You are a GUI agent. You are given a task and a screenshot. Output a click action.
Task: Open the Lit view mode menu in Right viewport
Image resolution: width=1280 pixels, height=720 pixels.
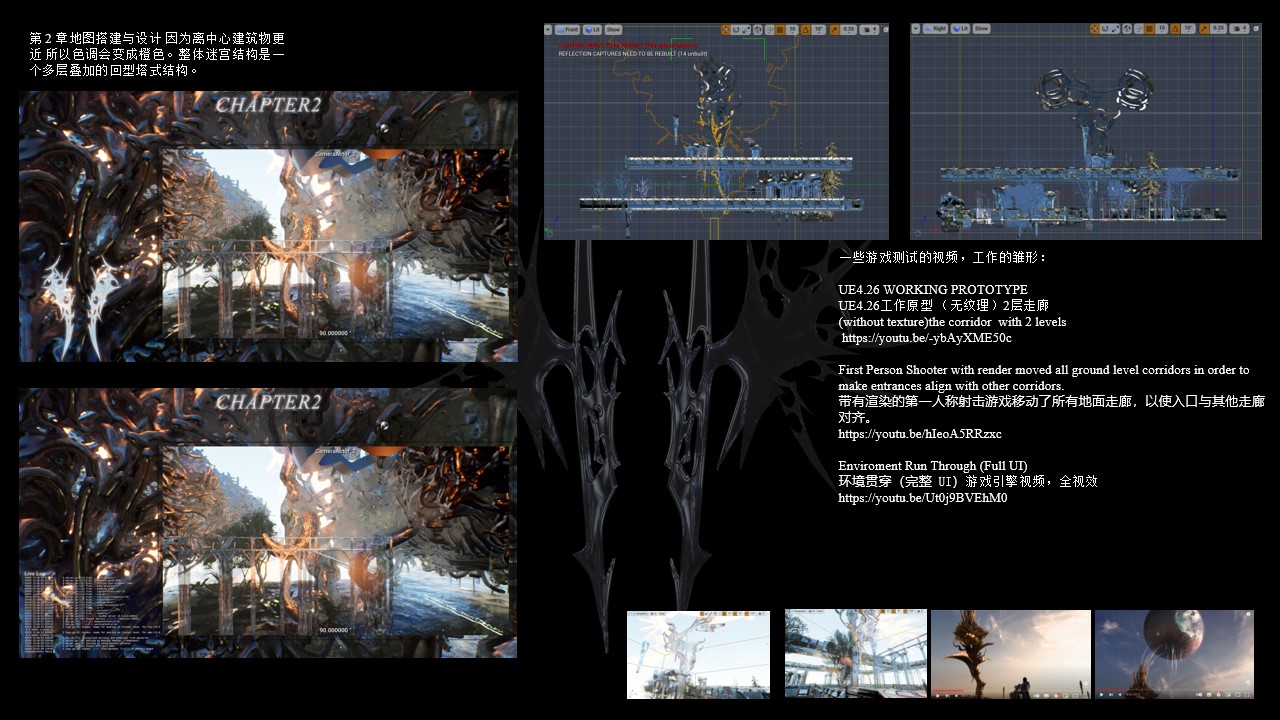[x=960, y=29]
